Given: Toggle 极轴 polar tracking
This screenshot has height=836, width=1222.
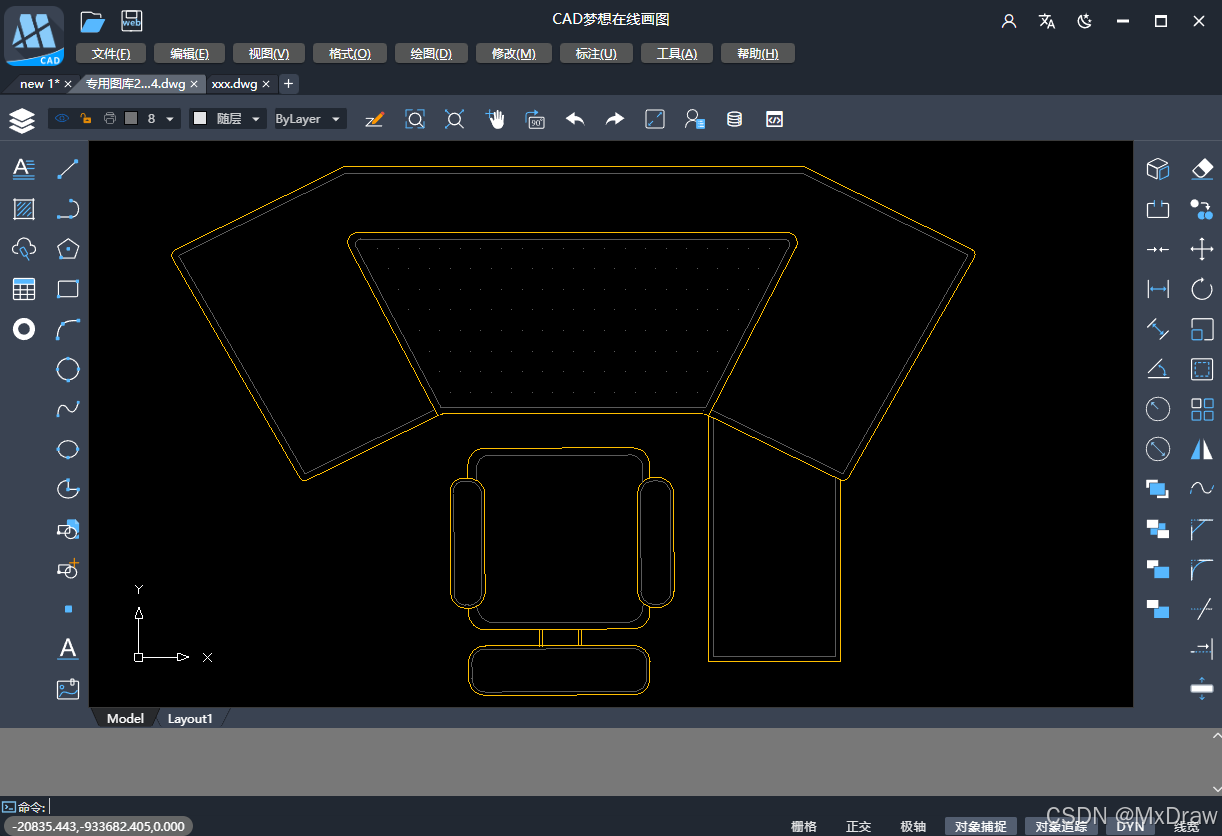Looking at the screenshot, I should pyautogui.click(x=912, y=826).
